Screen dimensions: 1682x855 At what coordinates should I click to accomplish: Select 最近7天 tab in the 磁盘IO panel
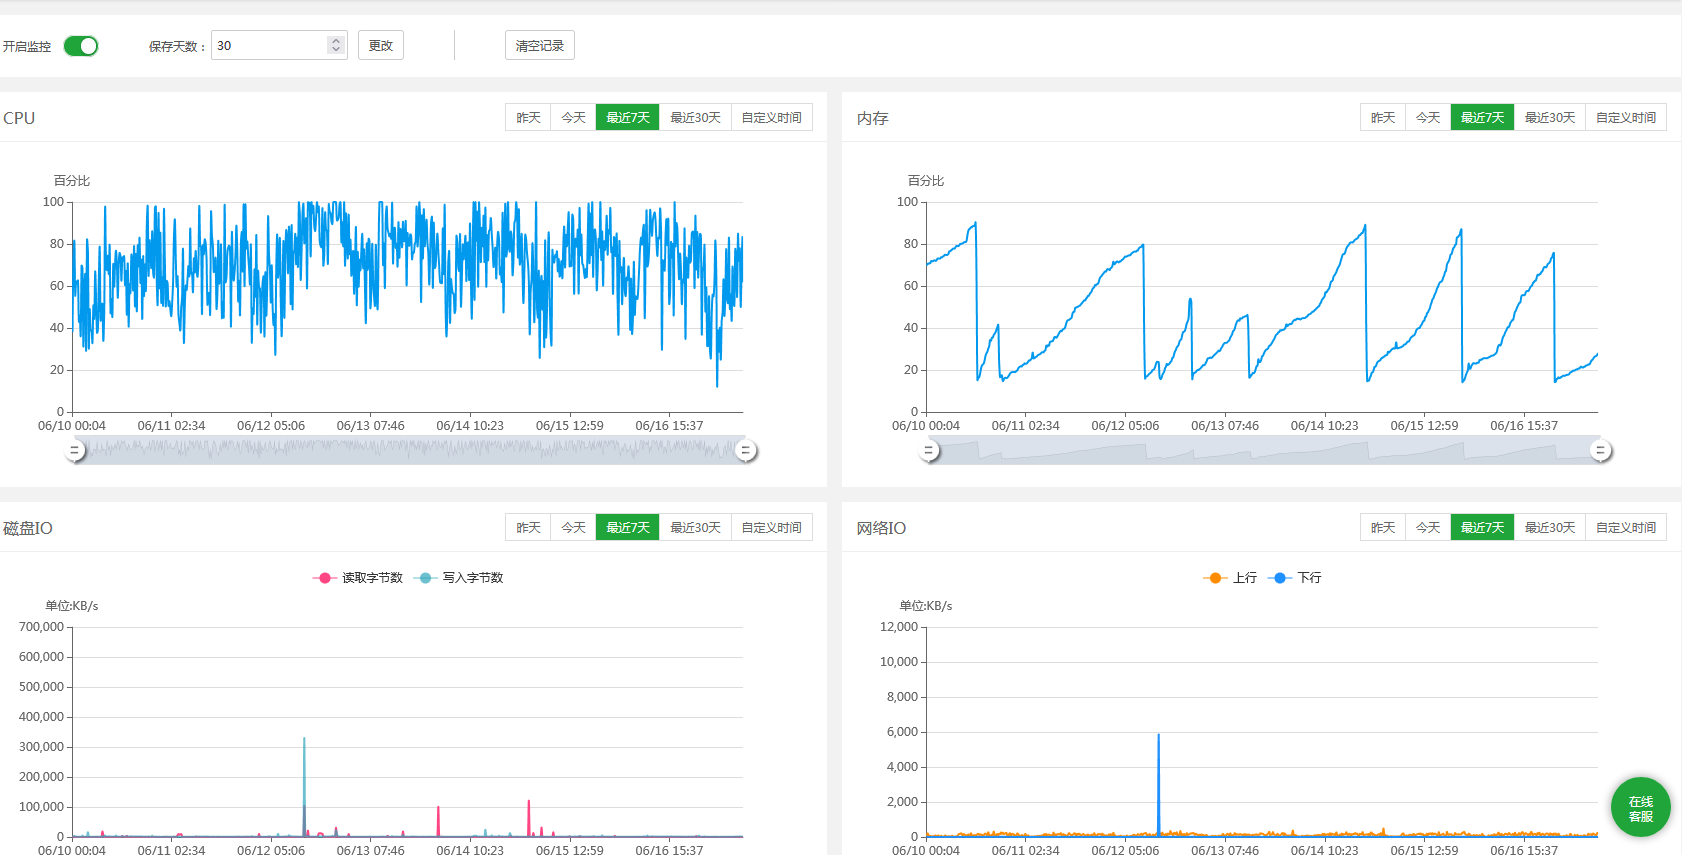[x=628, y=527]
